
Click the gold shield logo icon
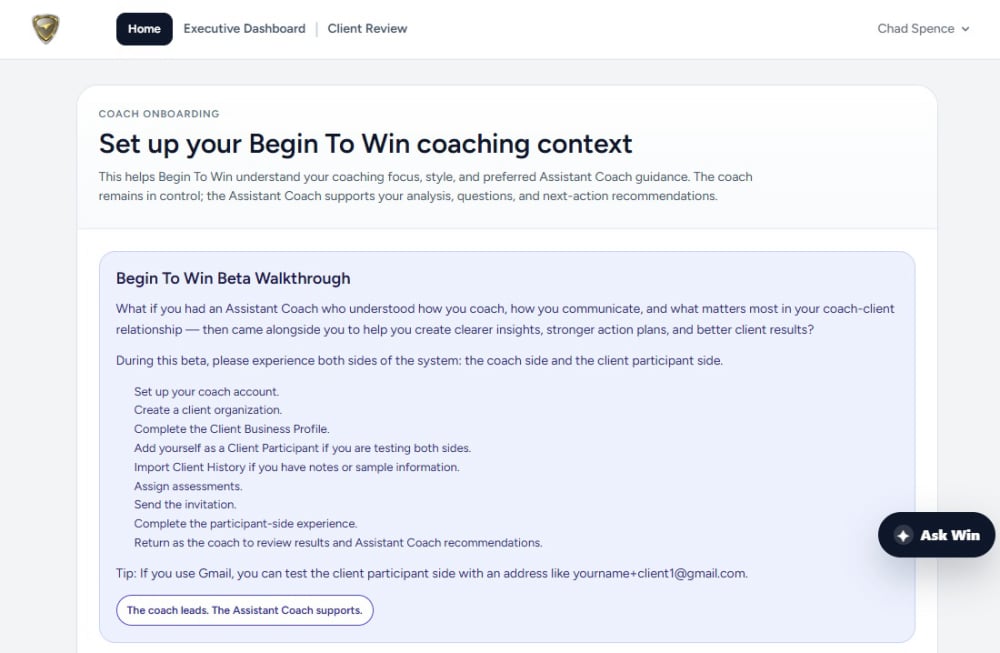tap(46, 29)
